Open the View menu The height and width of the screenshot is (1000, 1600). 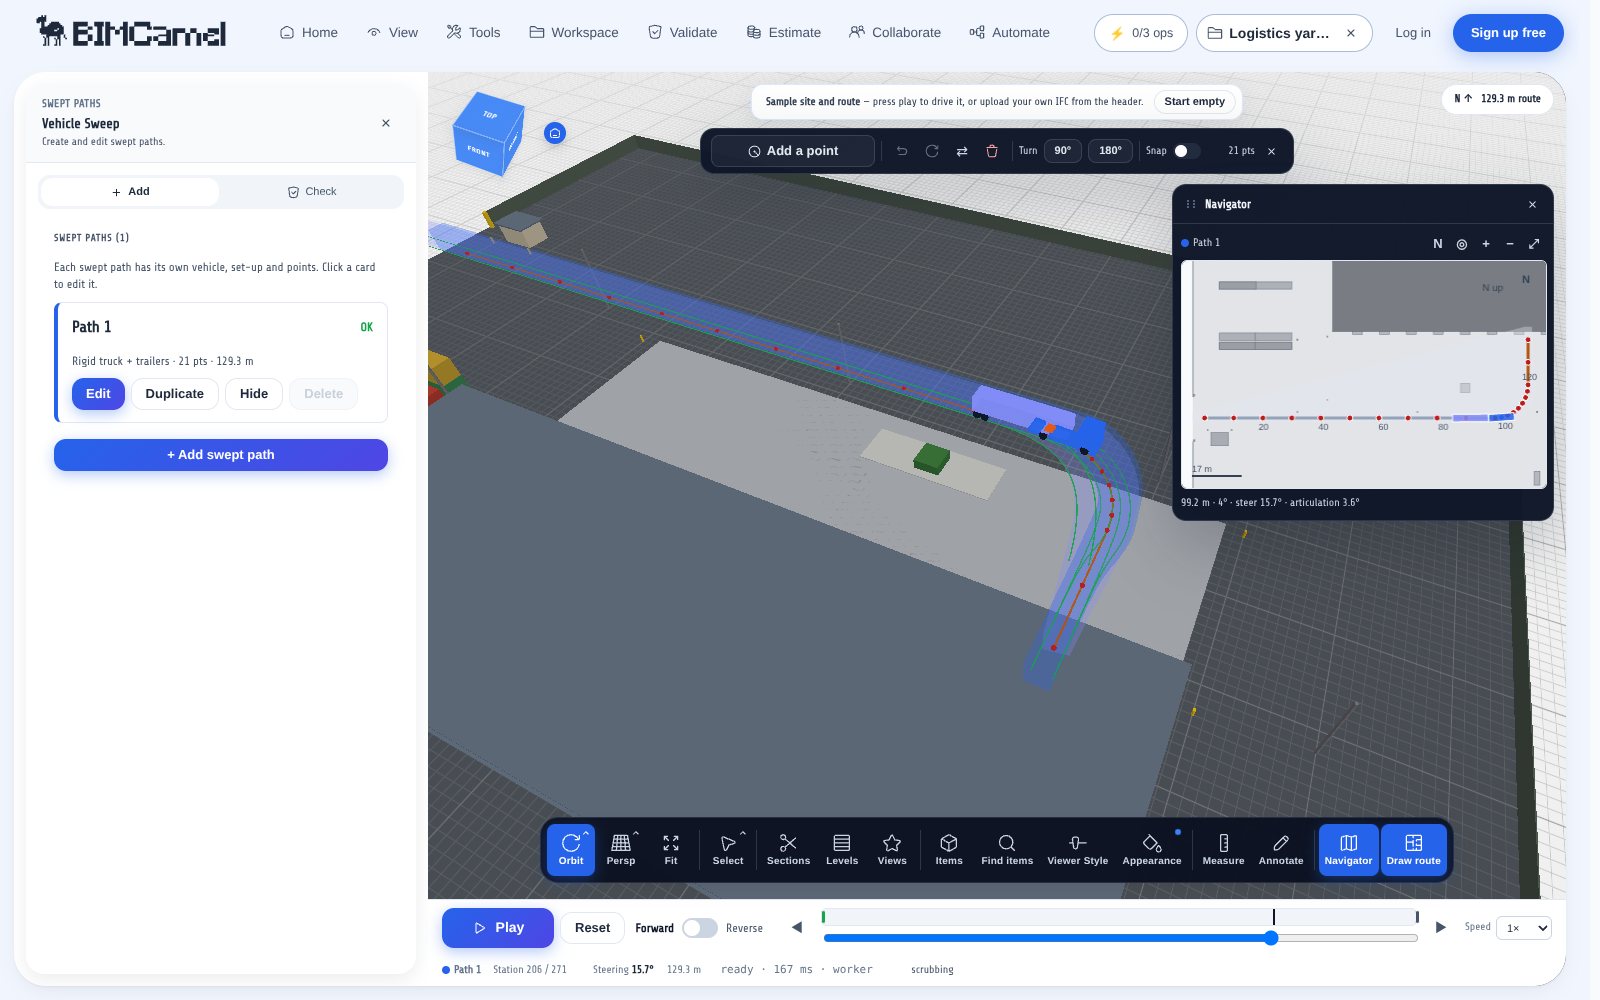click(x=392, y=33)
